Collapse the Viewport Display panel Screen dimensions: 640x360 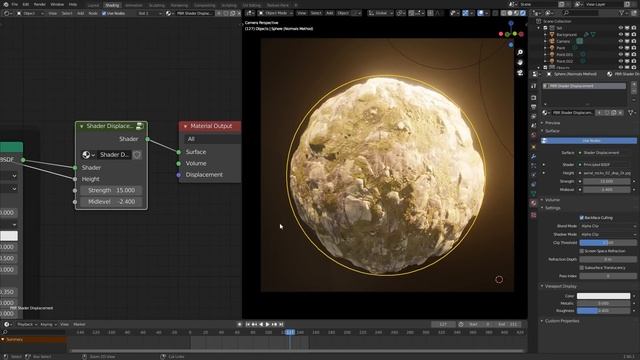click(x=558, y=286)
